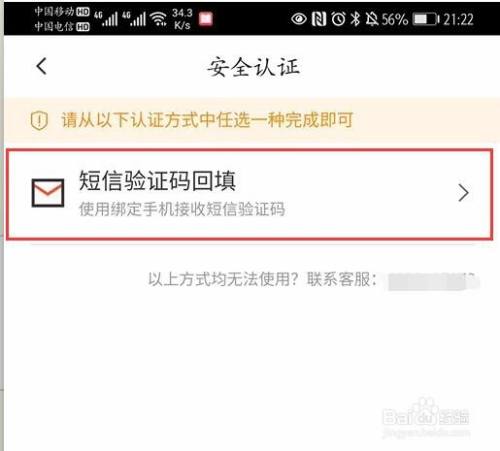Image resolution: width=500 pixels, height=451 pixels.
Task: Tap the Bluetooth status icon
Action: pyautogui.click(x=355, y=19)
